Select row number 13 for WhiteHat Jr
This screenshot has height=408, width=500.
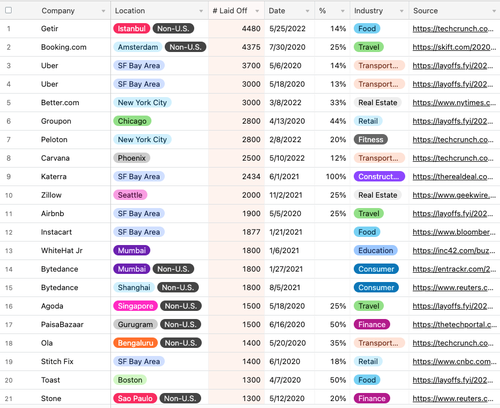[x=9, y=251]
